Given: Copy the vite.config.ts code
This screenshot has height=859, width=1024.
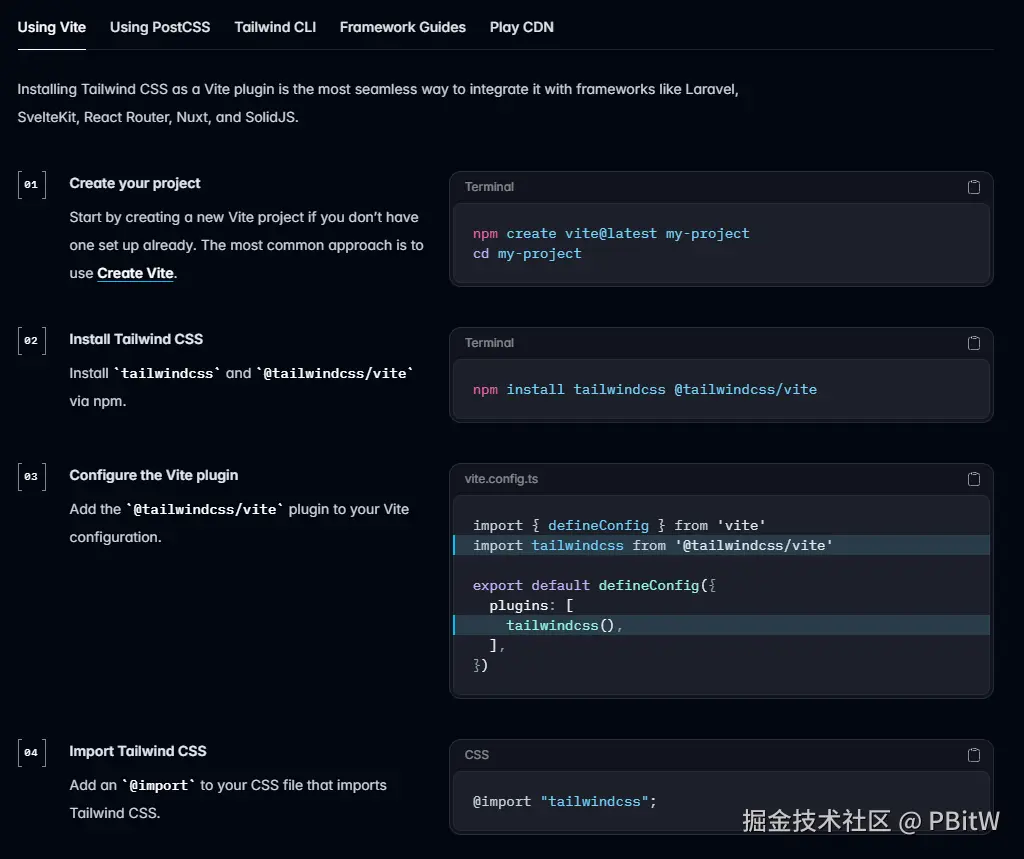Looking at the screenshot, I should (973, 479).
